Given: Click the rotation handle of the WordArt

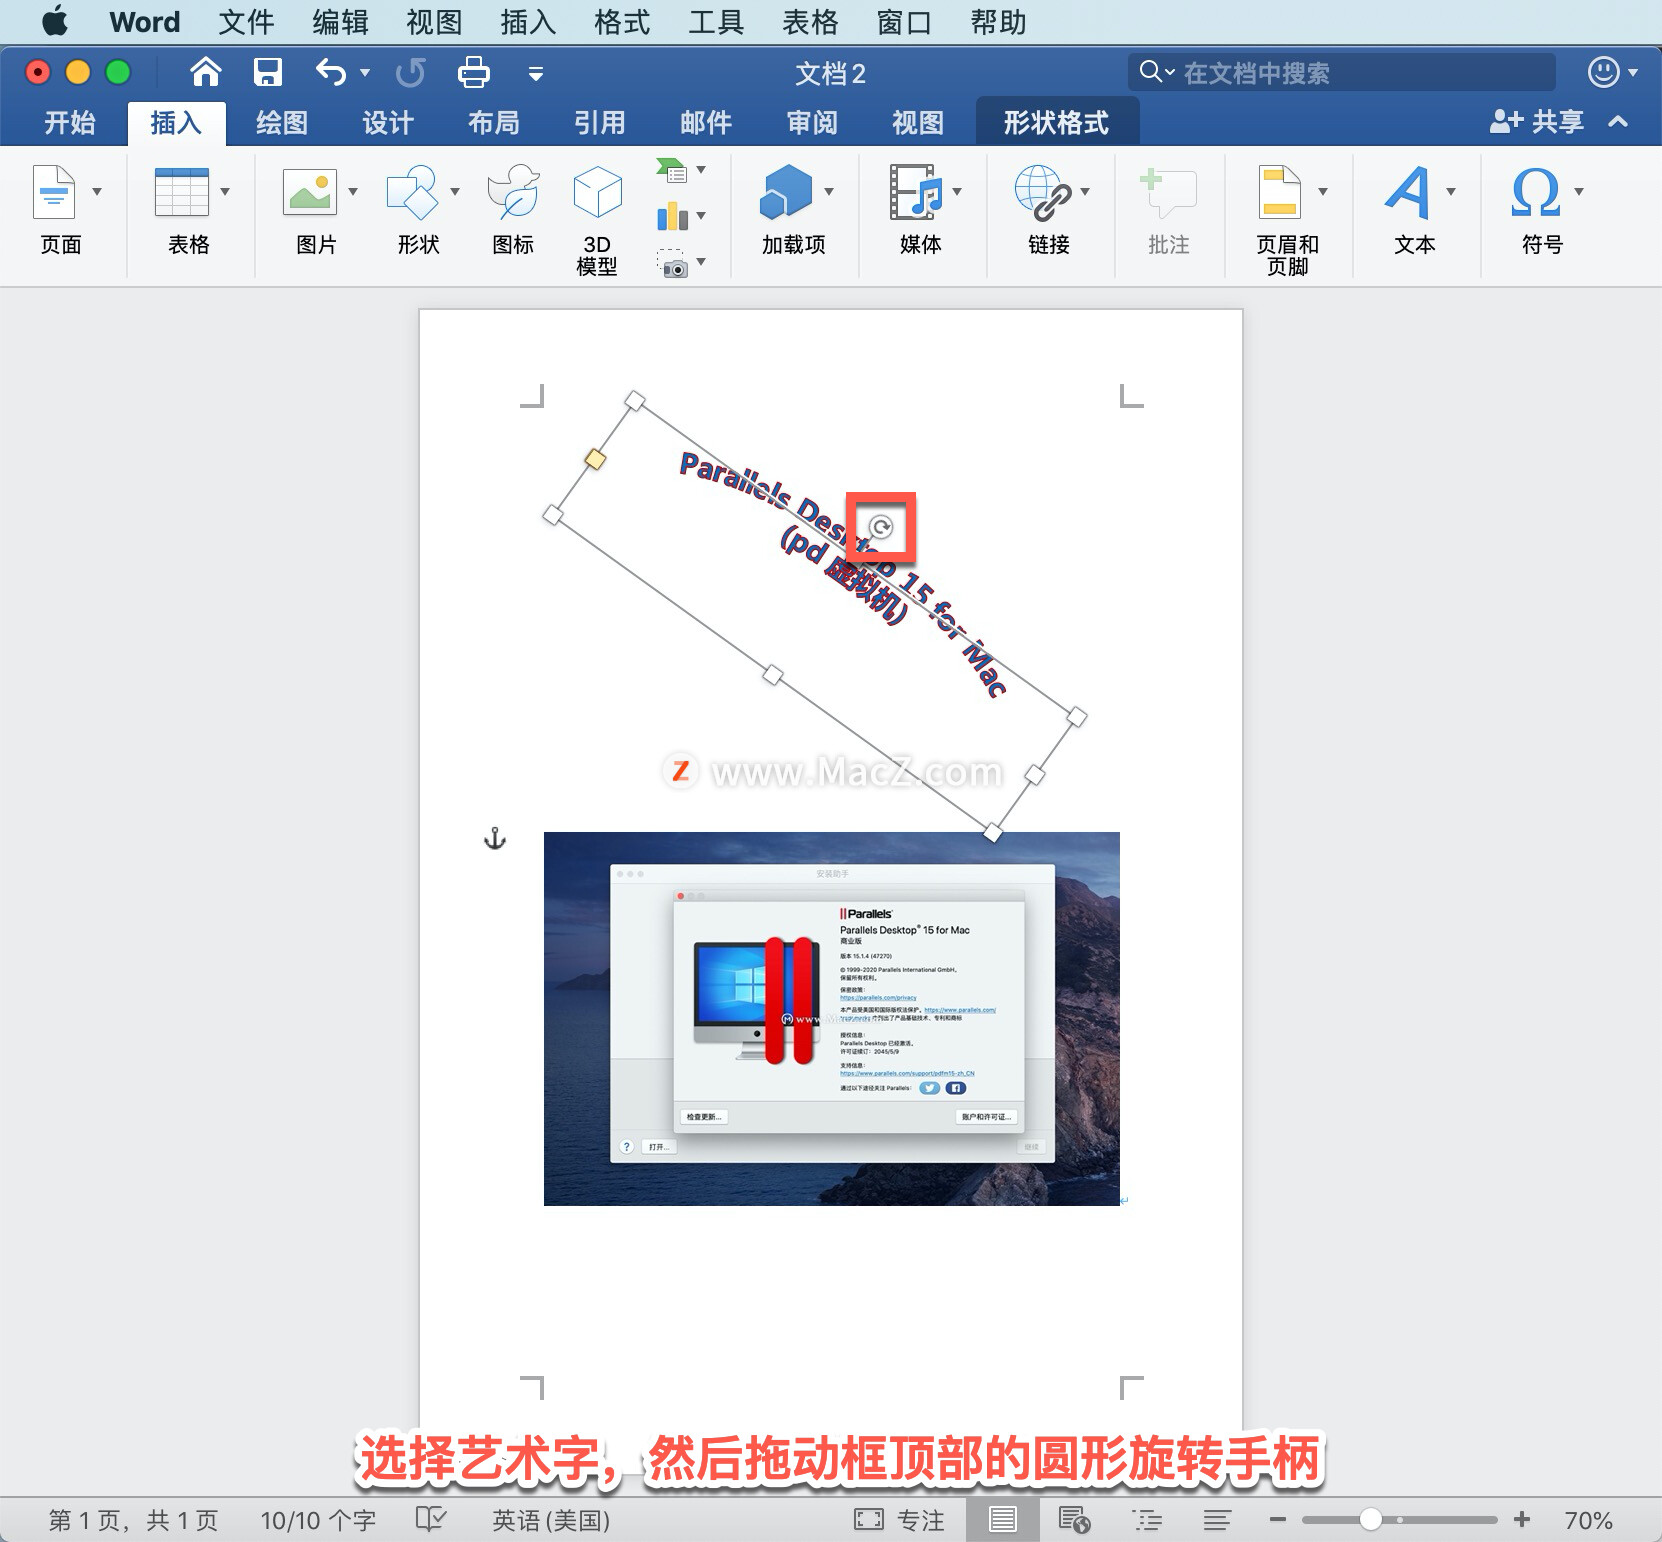Looking at the screenshot, I should point(881,526).
